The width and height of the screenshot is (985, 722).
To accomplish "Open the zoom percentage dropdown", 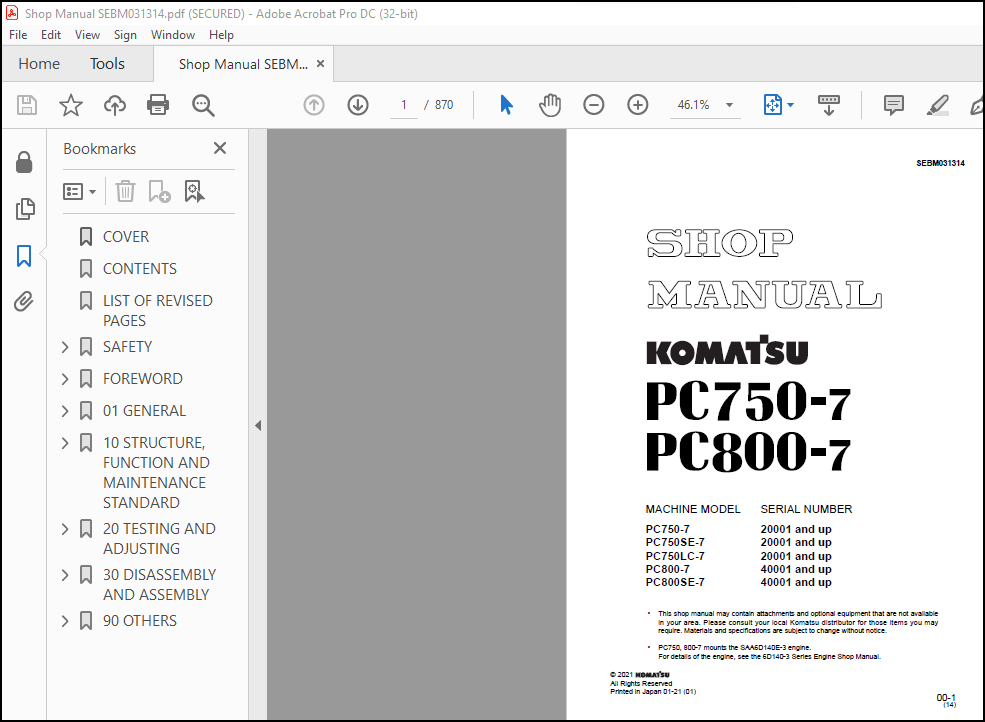I will 729,105.
